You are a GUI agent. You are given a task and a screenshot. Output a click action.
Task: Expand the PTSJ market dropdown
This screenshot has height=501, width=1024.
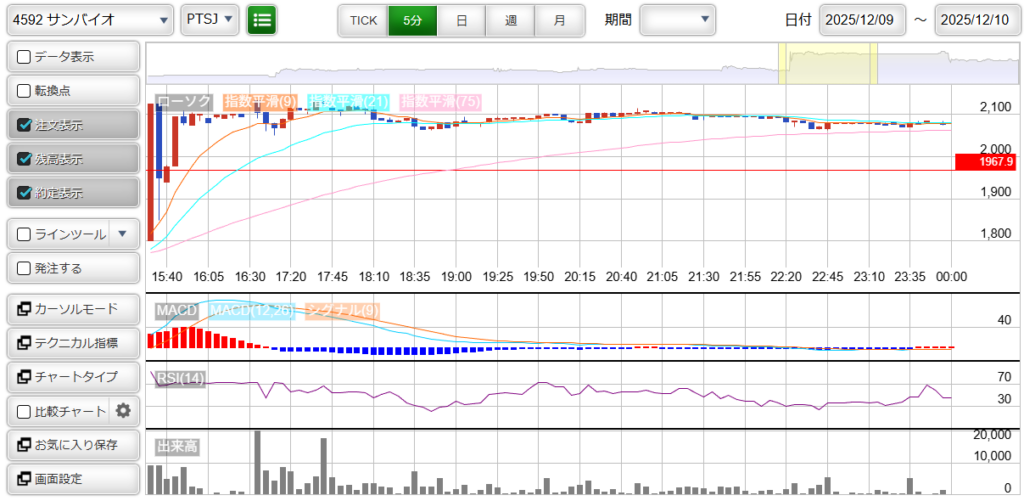pyautogui.click(x=210, y=19)
